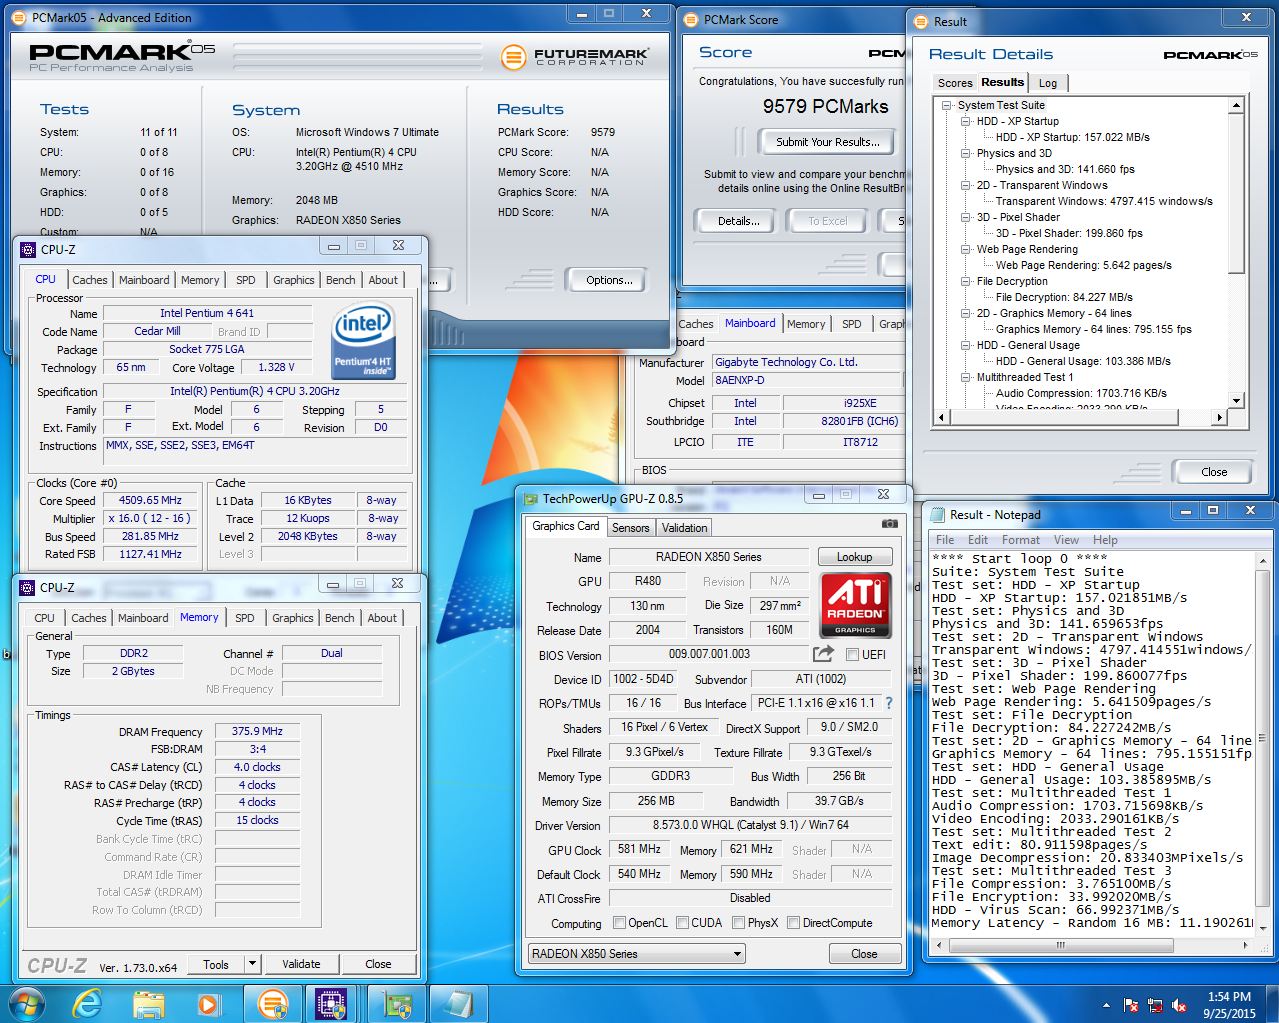Click the GPU-Z Name field
1279x1023 pixels.
pyautogui.click(x=708, y=557)
